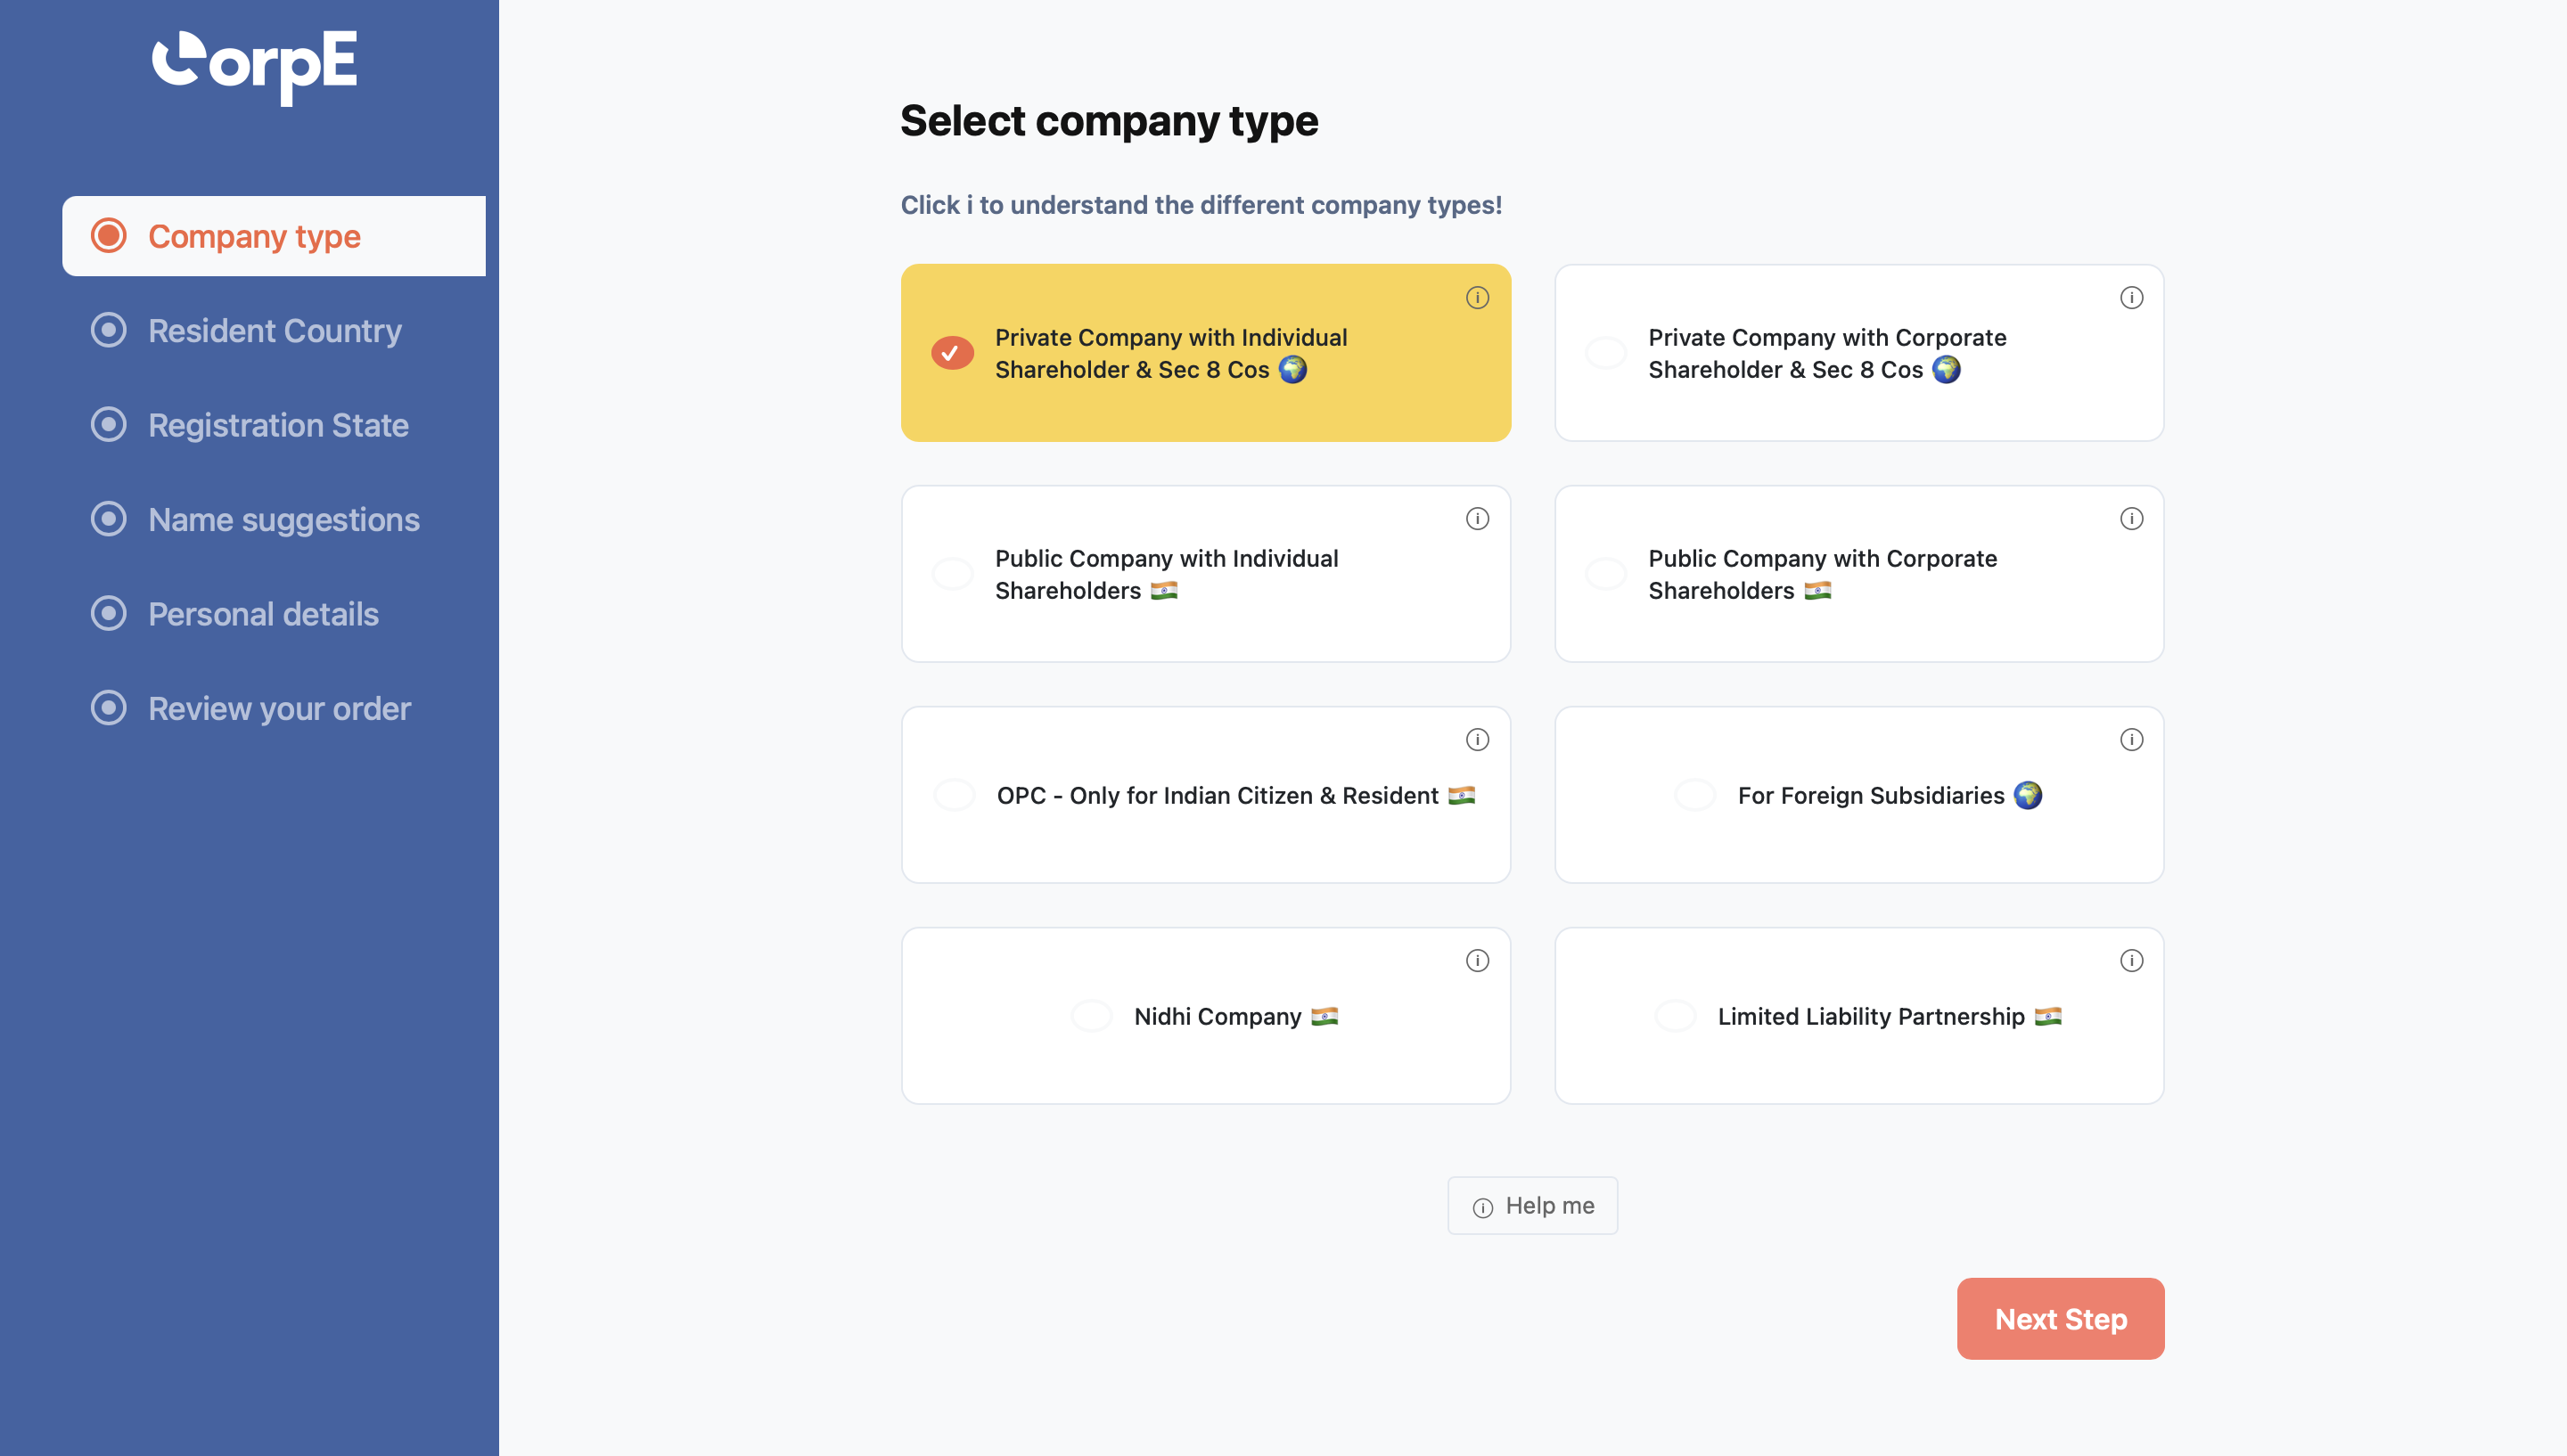View info about Limited Liability Partnership
Image resolution: width=2567 pixels, height=1456 pixels.
(x=2131, y=961)
